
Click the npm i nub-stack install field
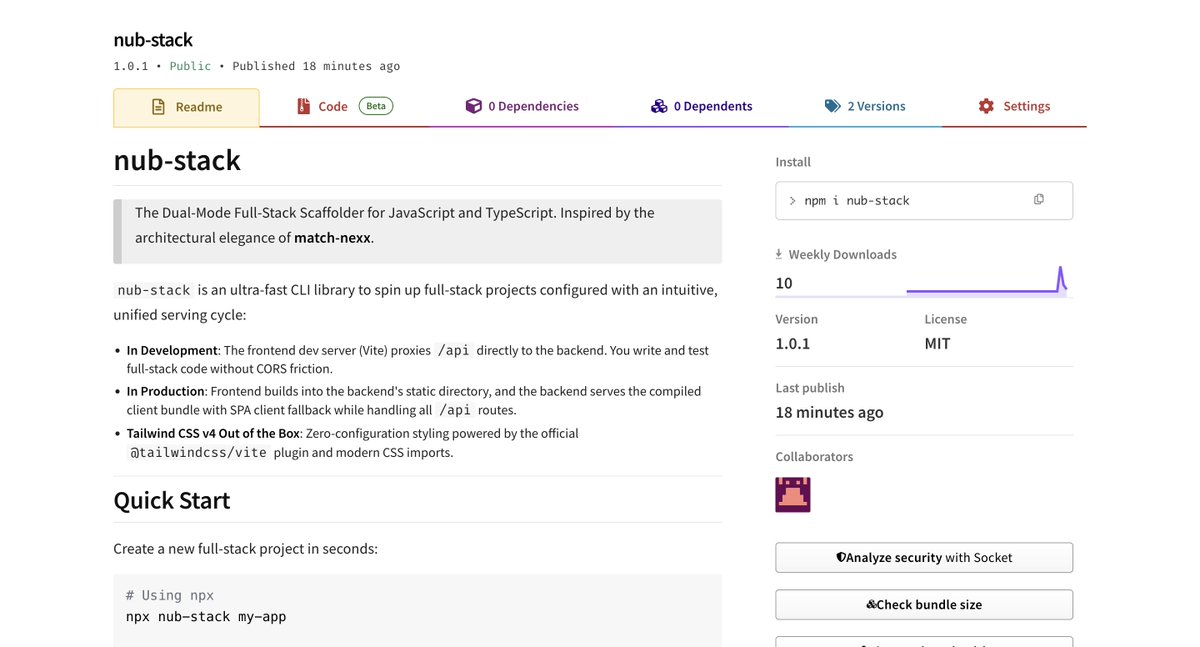(924, 200)
